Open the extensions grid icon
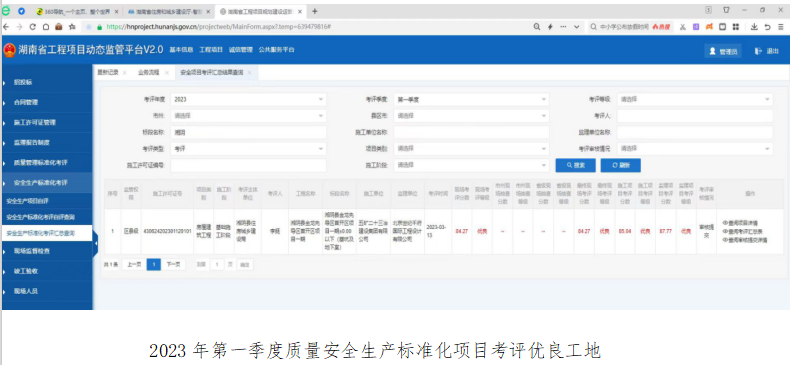Viewport: 792px width, 365px height. click(x=736, y=27)
